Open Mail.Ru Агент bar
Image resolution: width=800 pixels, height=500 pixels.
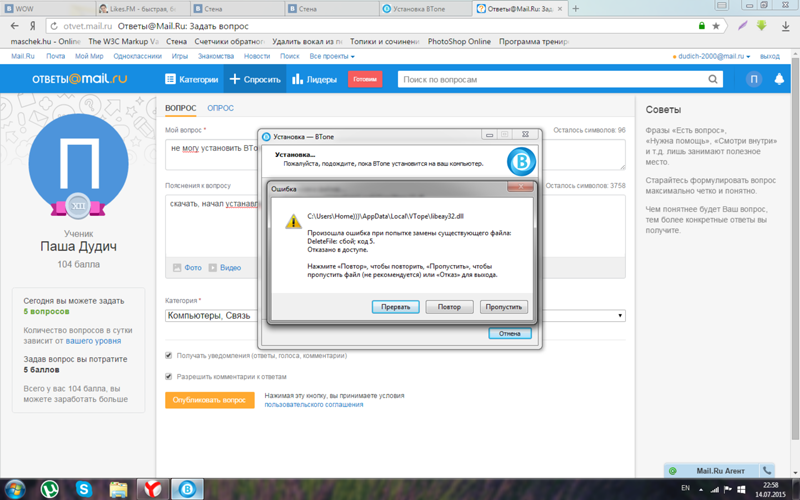tap(720, 470)
